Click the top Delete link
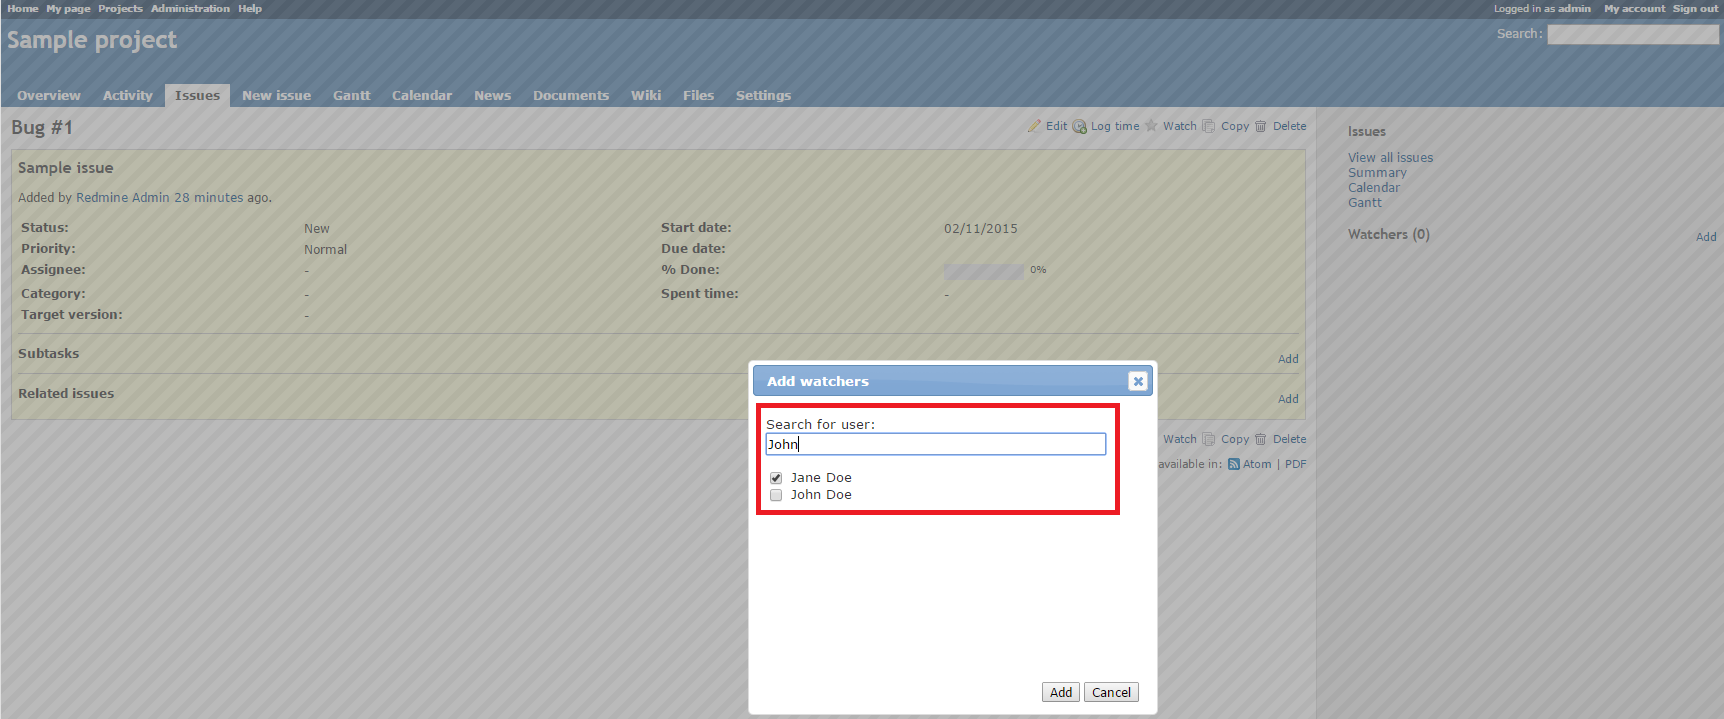Image resolution: width=1724 pixels, height=719 pixels. (x=1289, y=126)
